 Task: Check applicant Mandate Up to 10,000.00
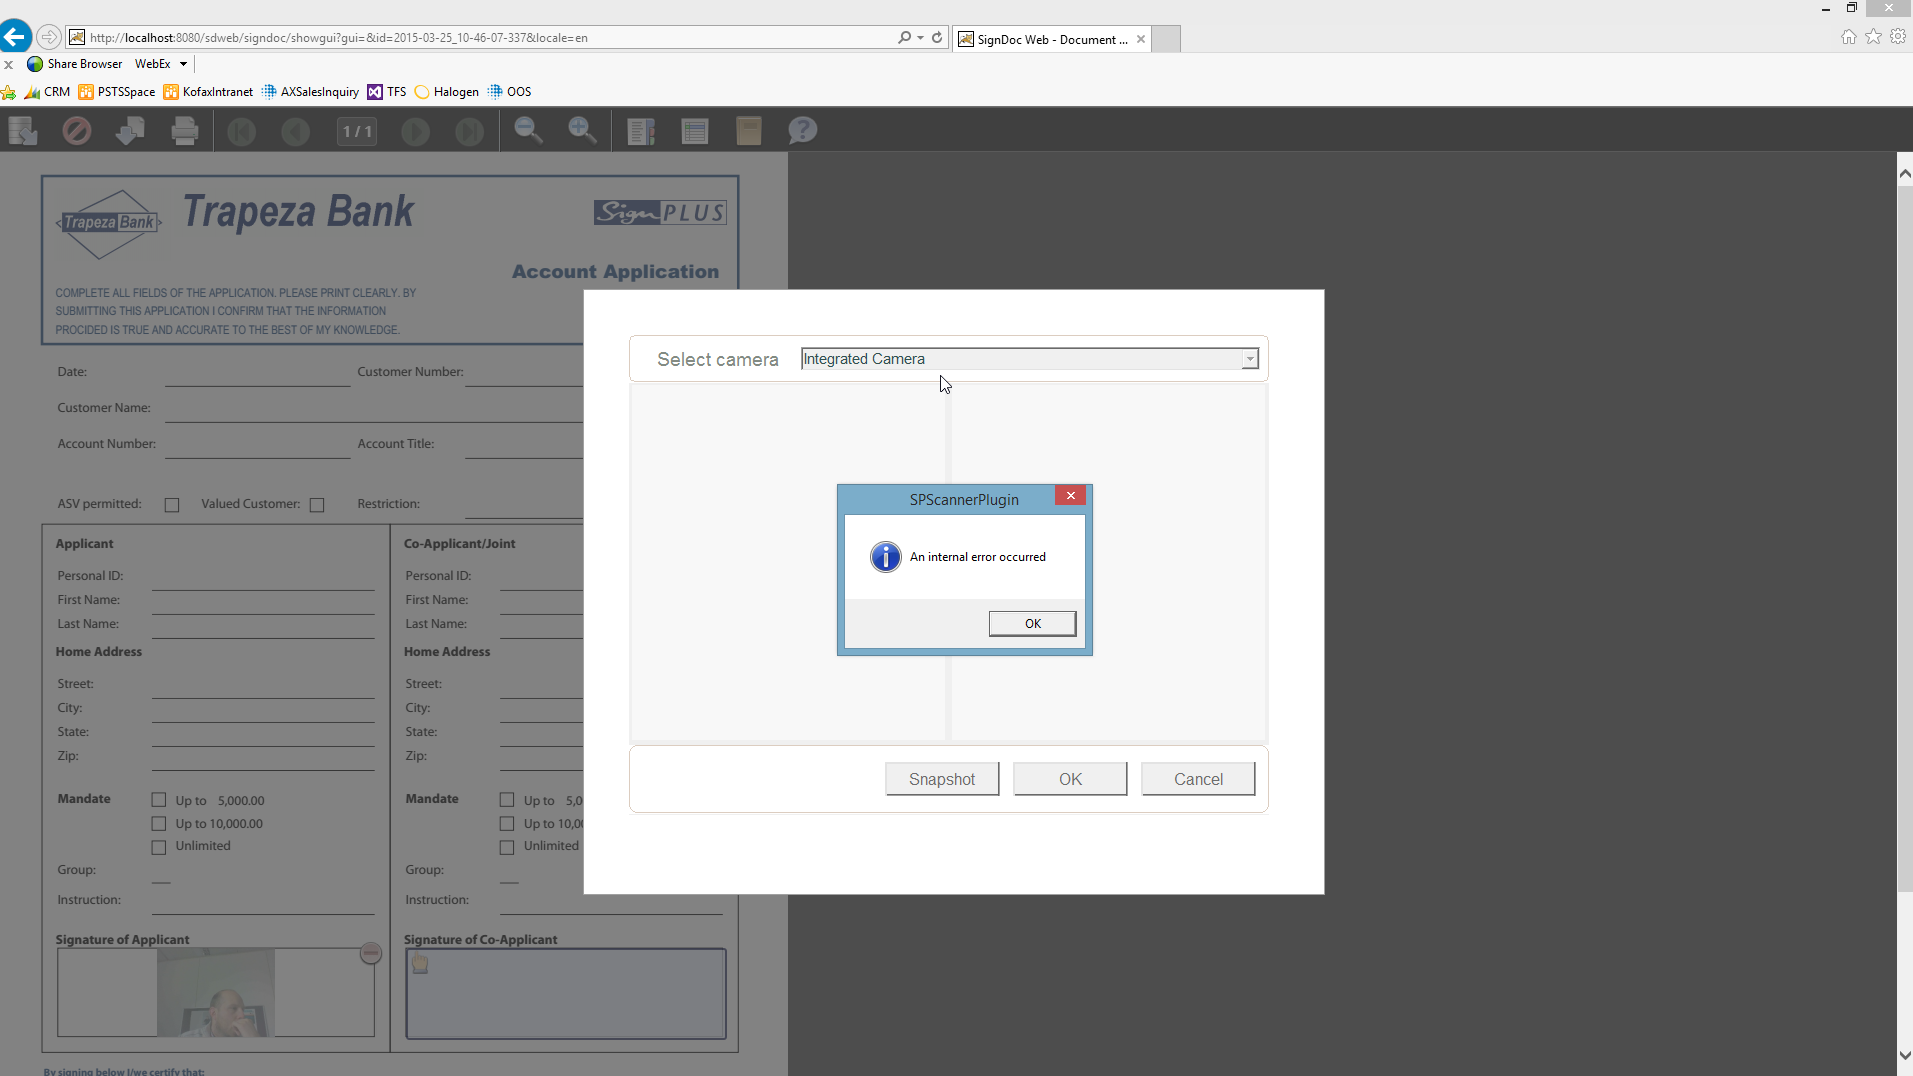point(159,824)
